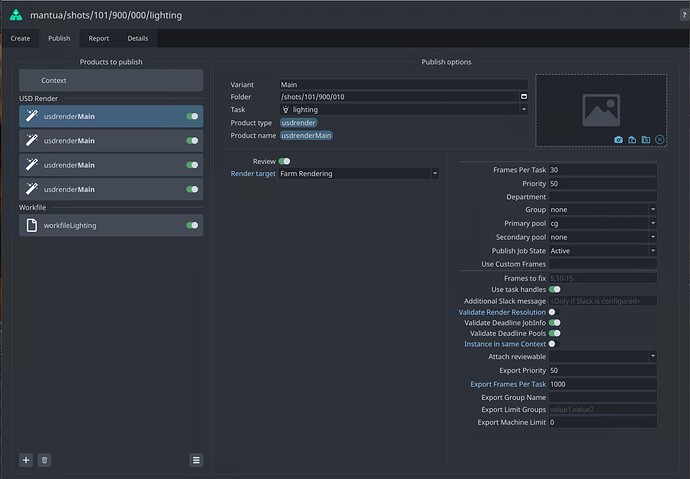Select the Publish tab
Screen dimensions: 690x479
coord(59,38)
